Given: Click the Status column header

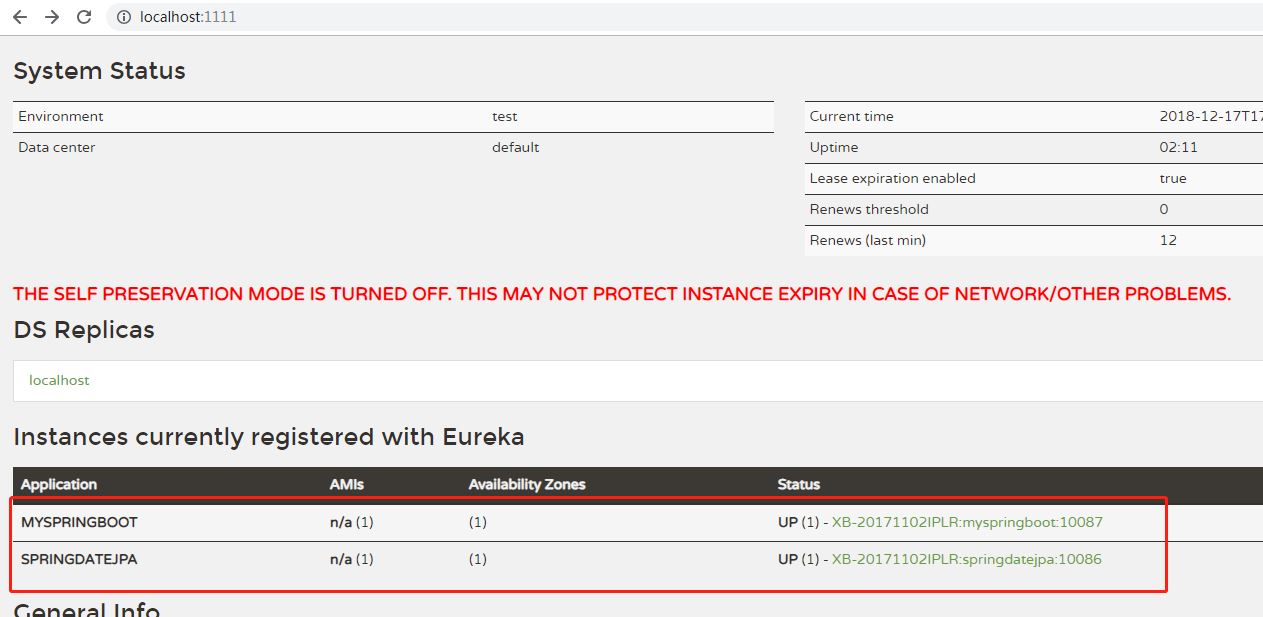Looking at the screenshot, I should coord(798,484).
